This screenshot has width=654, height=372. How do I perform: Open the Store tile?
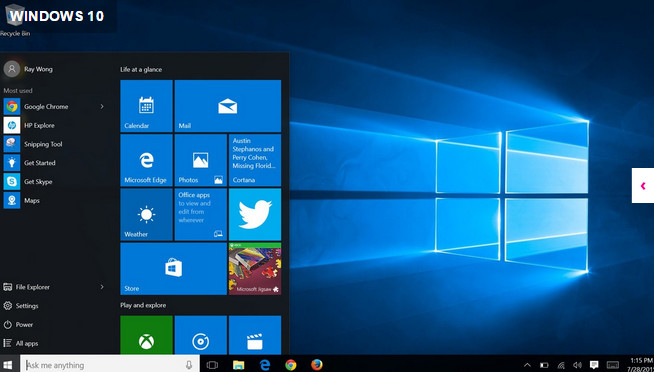174,269
